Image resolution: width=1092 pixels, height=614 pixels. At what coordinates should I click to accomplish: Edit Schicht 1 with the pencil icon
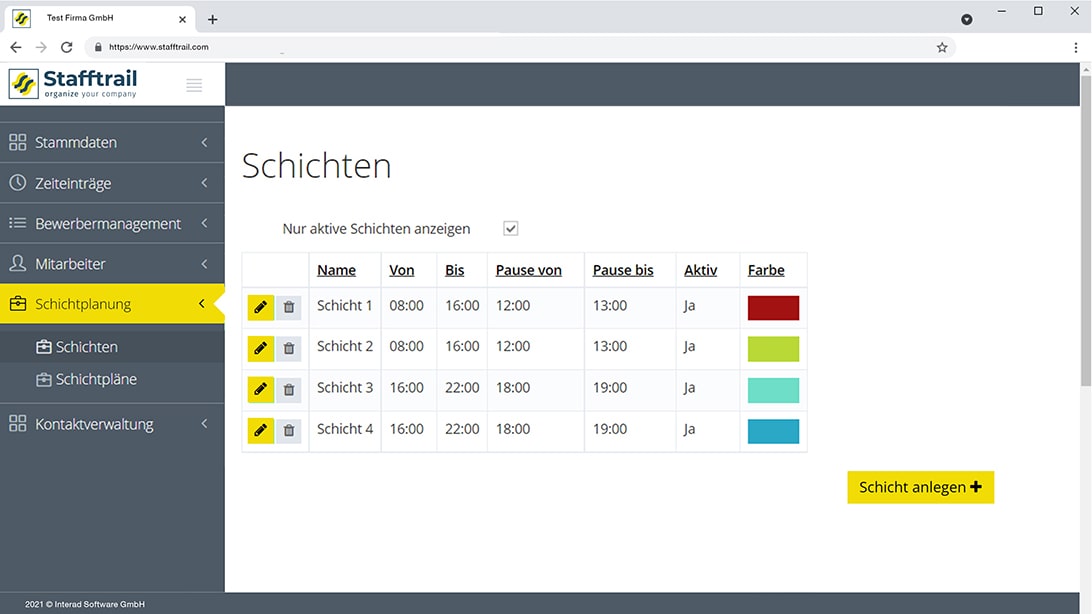coord(260,307)
